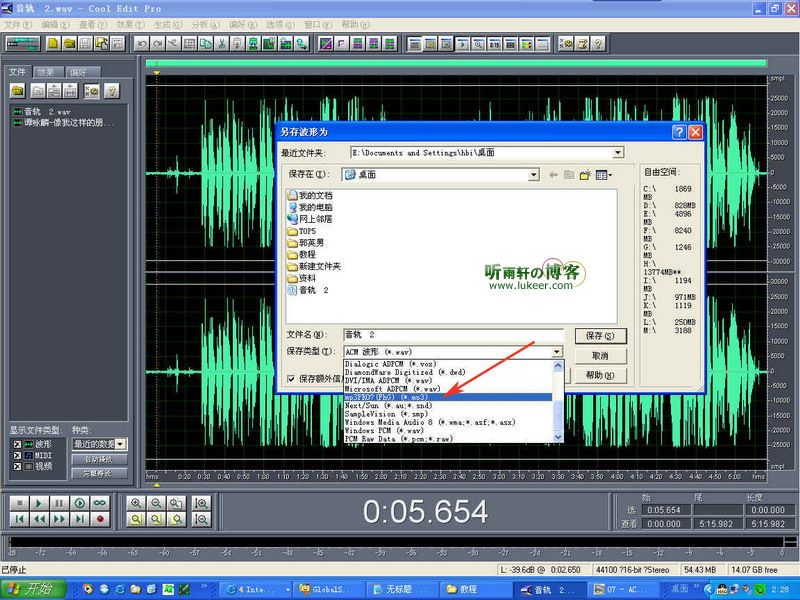Viewport: 800px width, 600px height.
Task: Click the Zoom Out Full icon
Action: pyautogui.click(x=176, y=504)
